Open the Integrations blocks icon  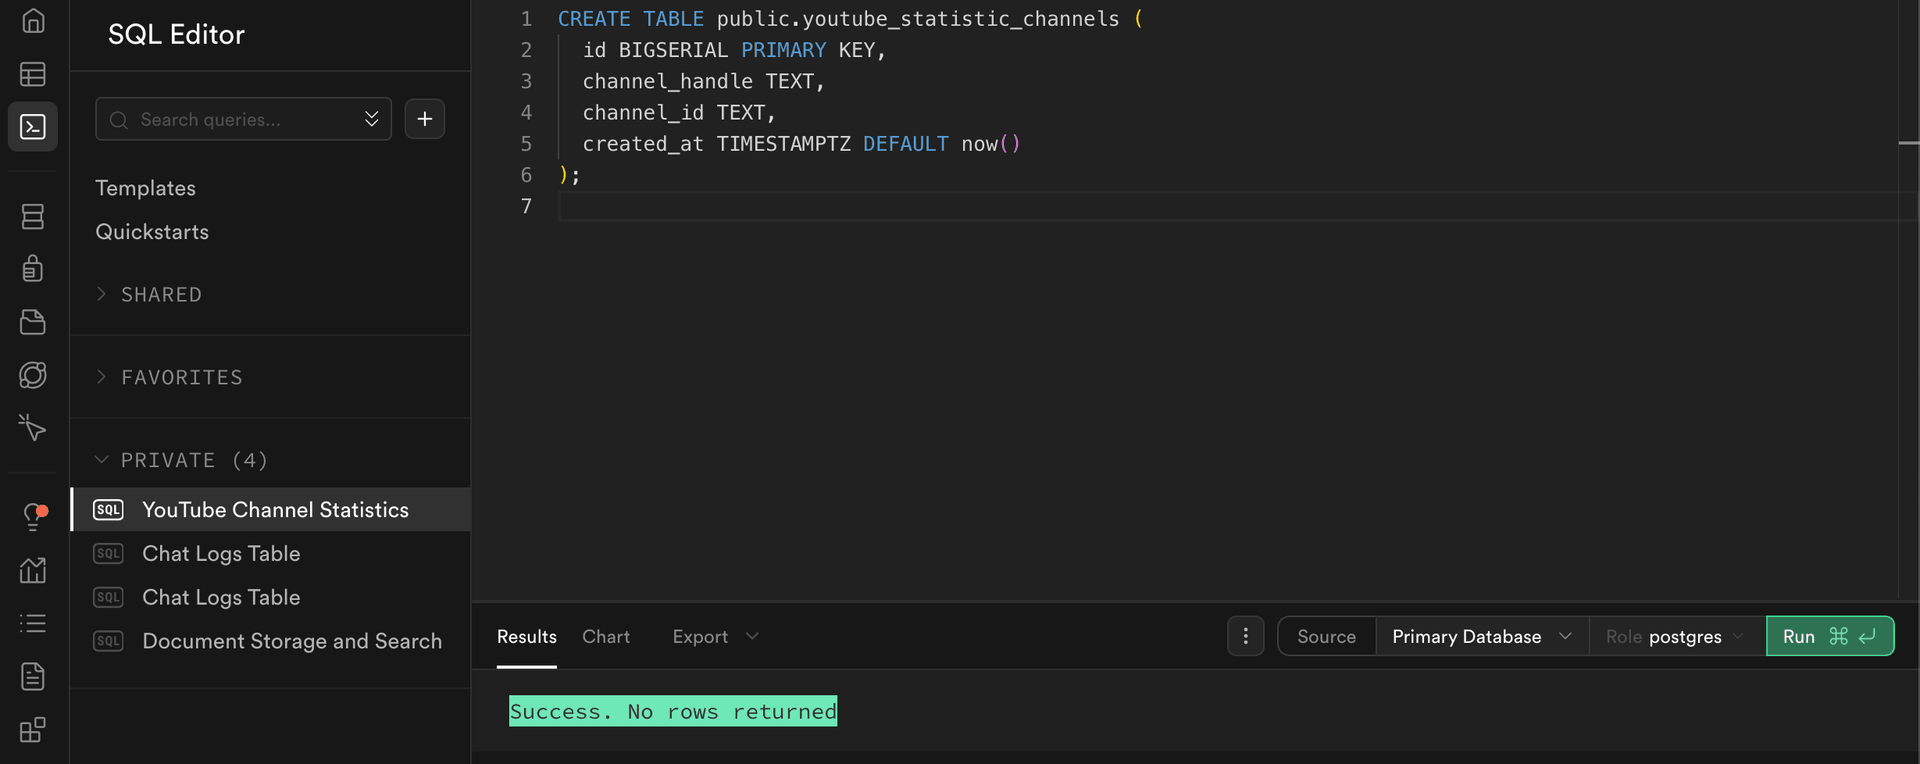point(33,730)
